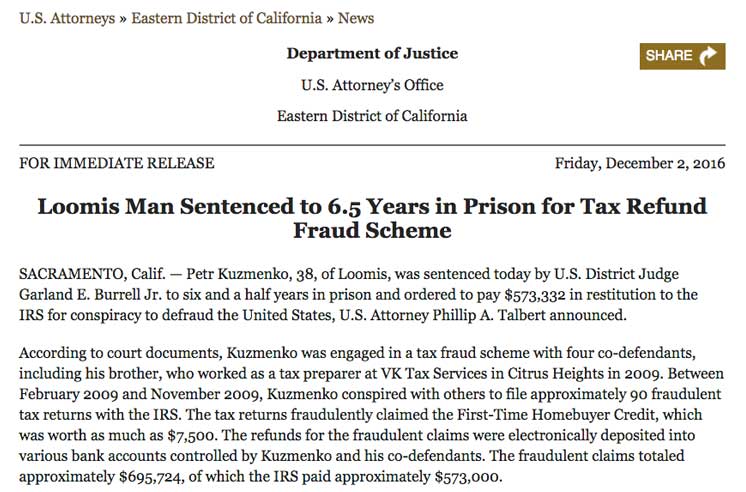746x492 pixels.
Task: Open the SHARE button
Action: 682,56
